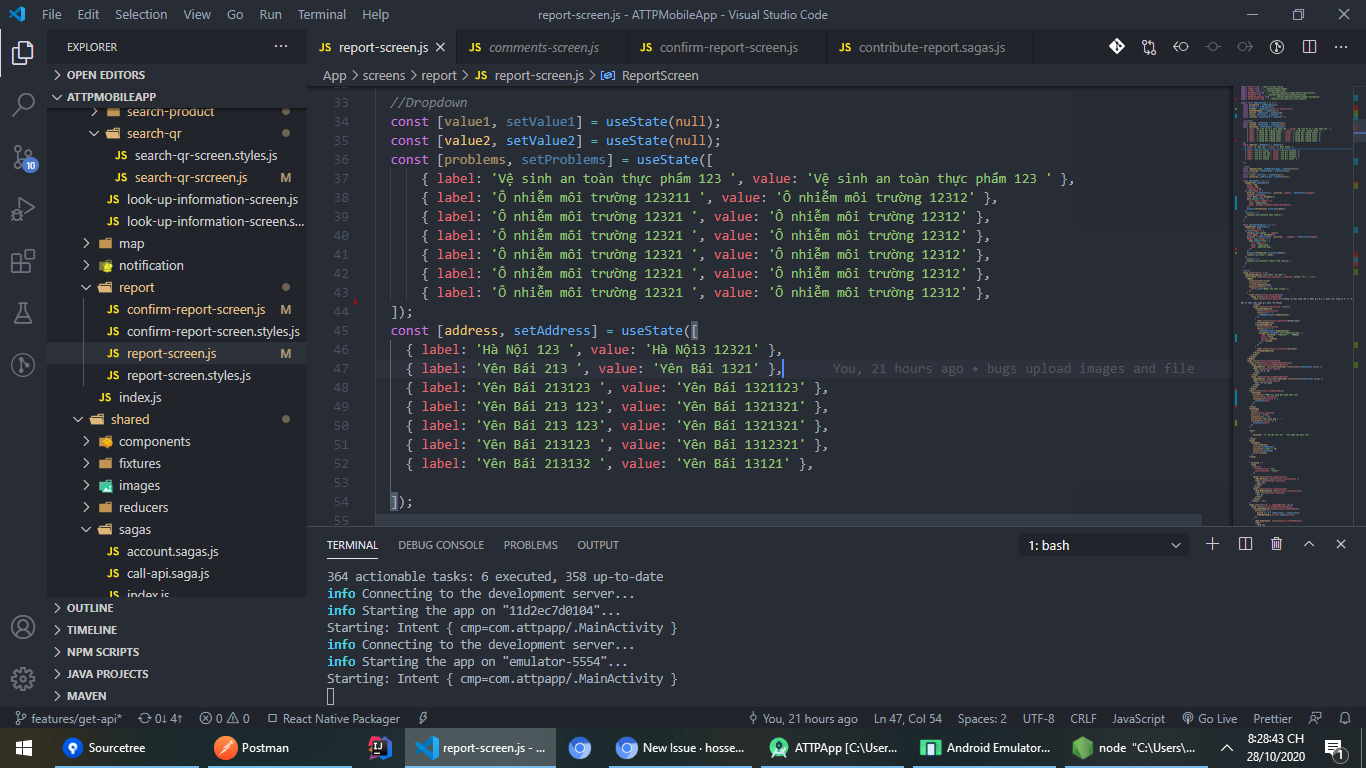Open the Run and Debug view

[x=23, y=210]
